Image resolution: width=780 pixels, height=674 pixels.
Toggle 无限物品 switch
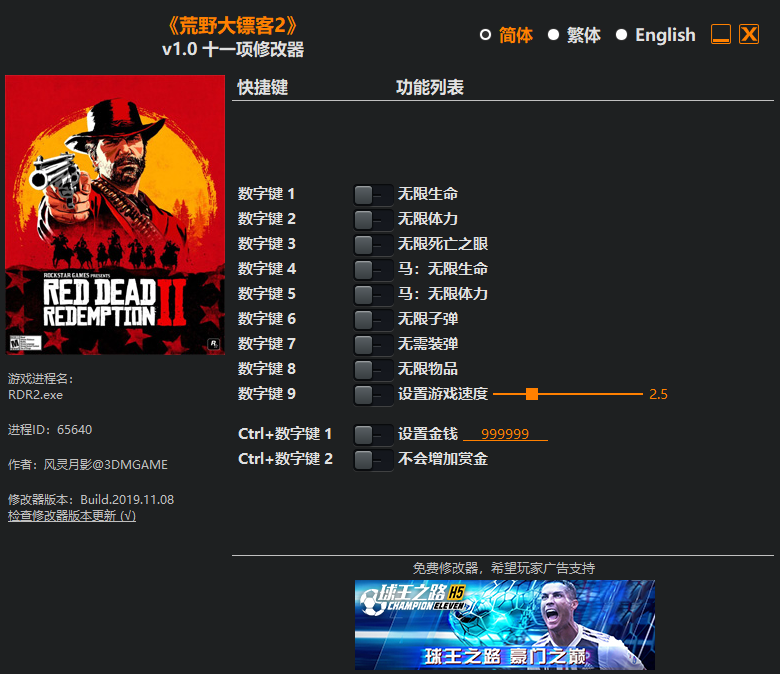click(x=373, y=370)
